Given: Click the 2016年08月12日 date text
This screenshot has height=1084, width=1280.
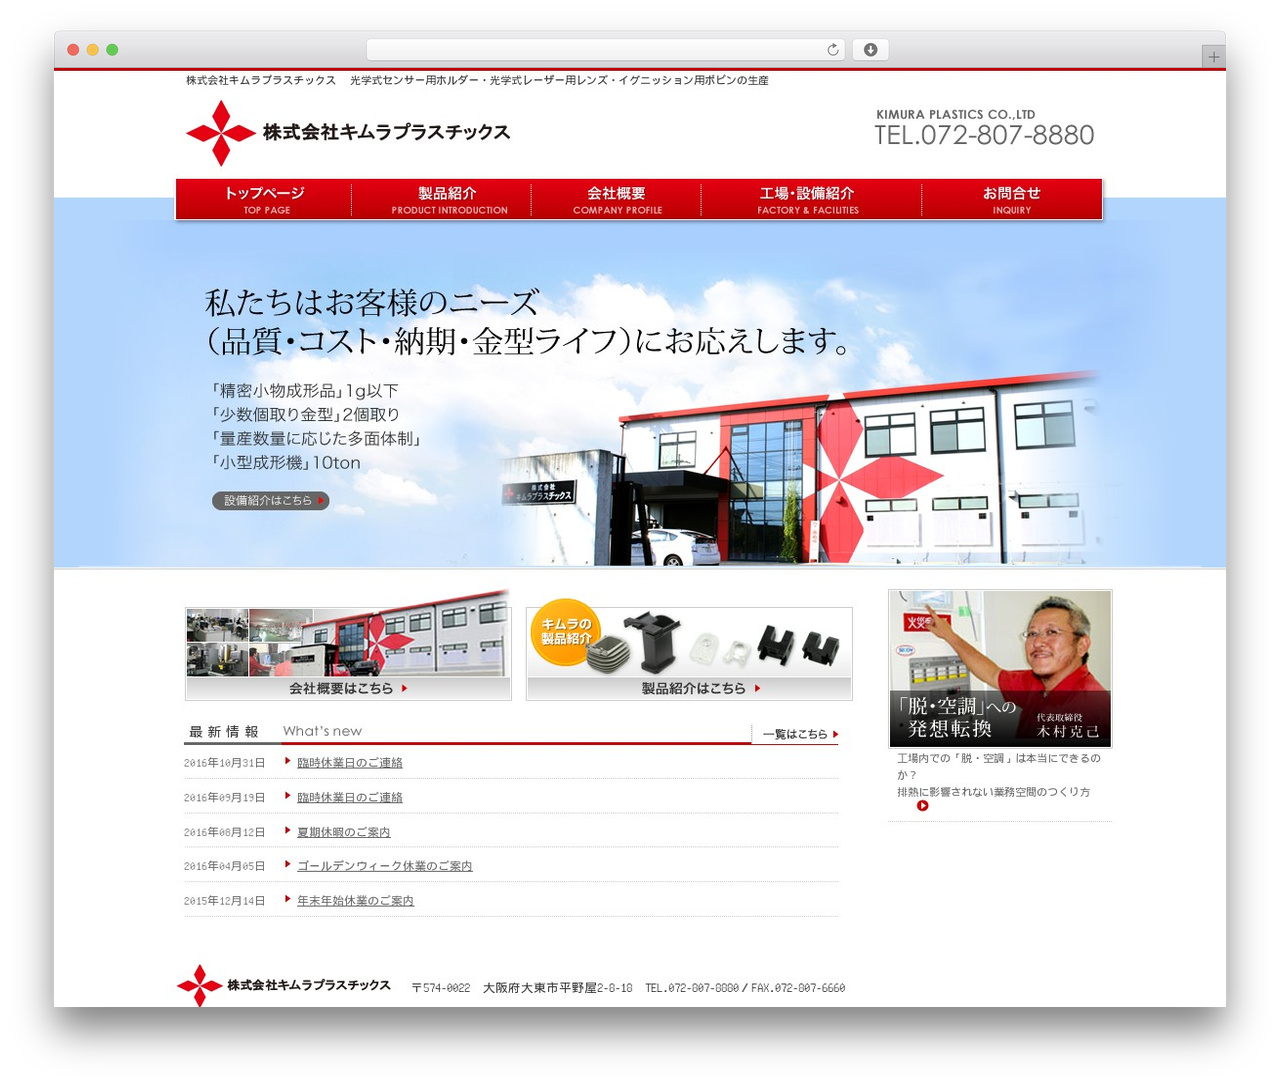Looking at the screenshot, I should tap(225, 832).
